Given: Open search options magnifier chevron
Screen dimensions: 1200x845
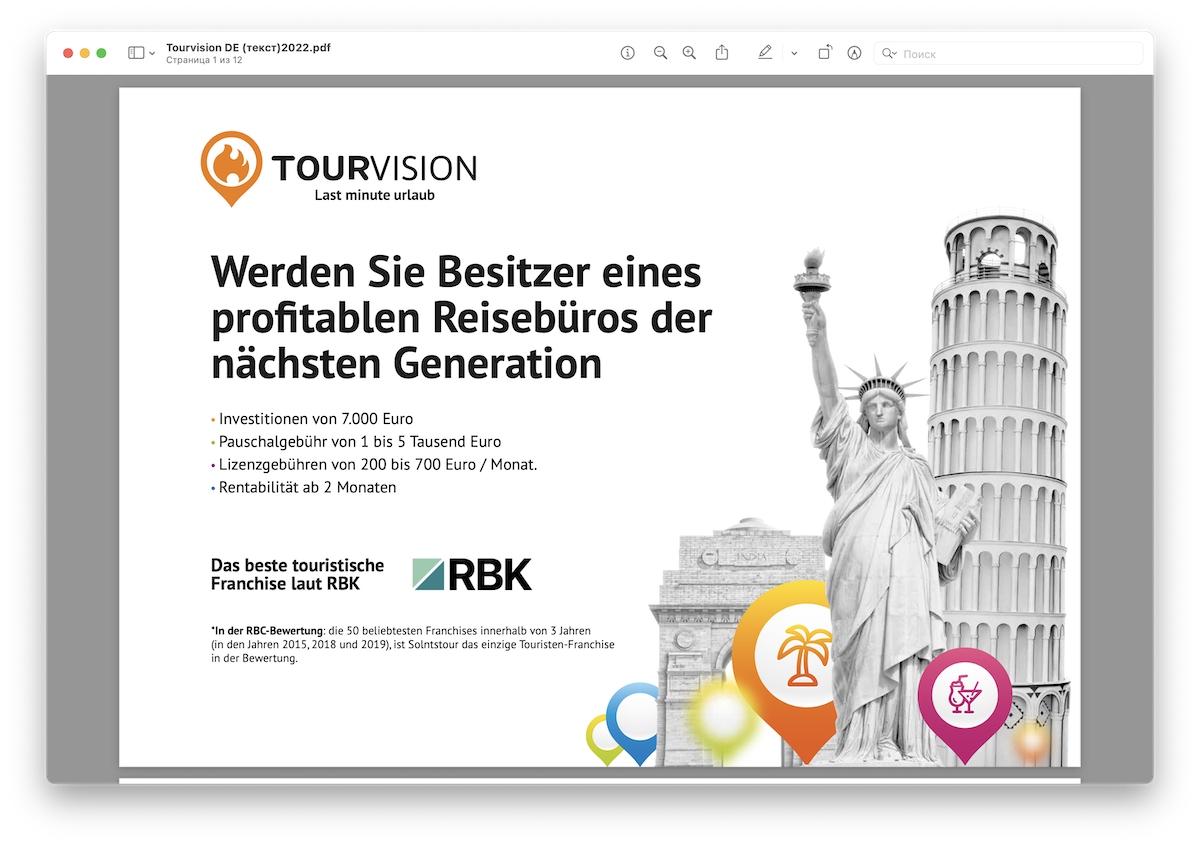Looking at the screenshot, I should point(889,54).
